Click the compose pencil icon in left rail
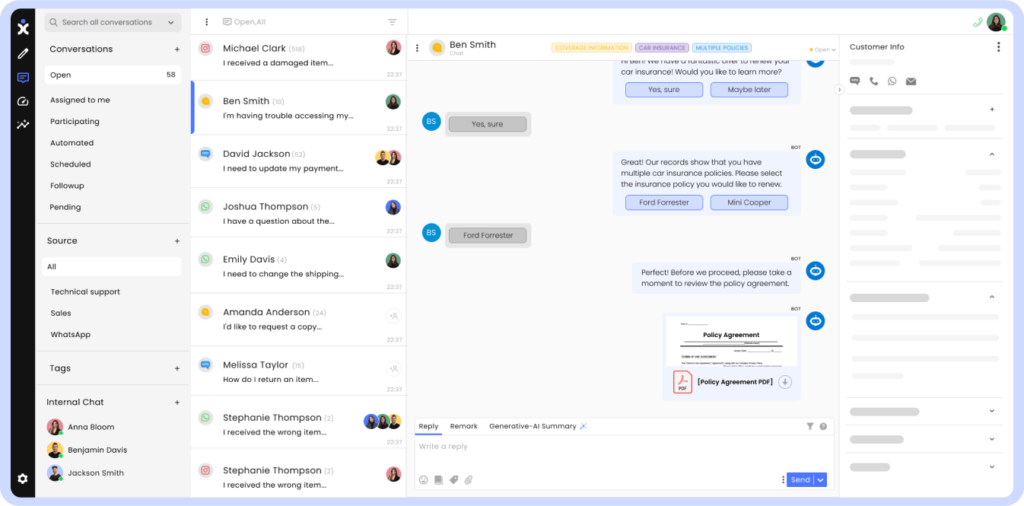This screenshot has height=506, width=1024. pos(23,53)
